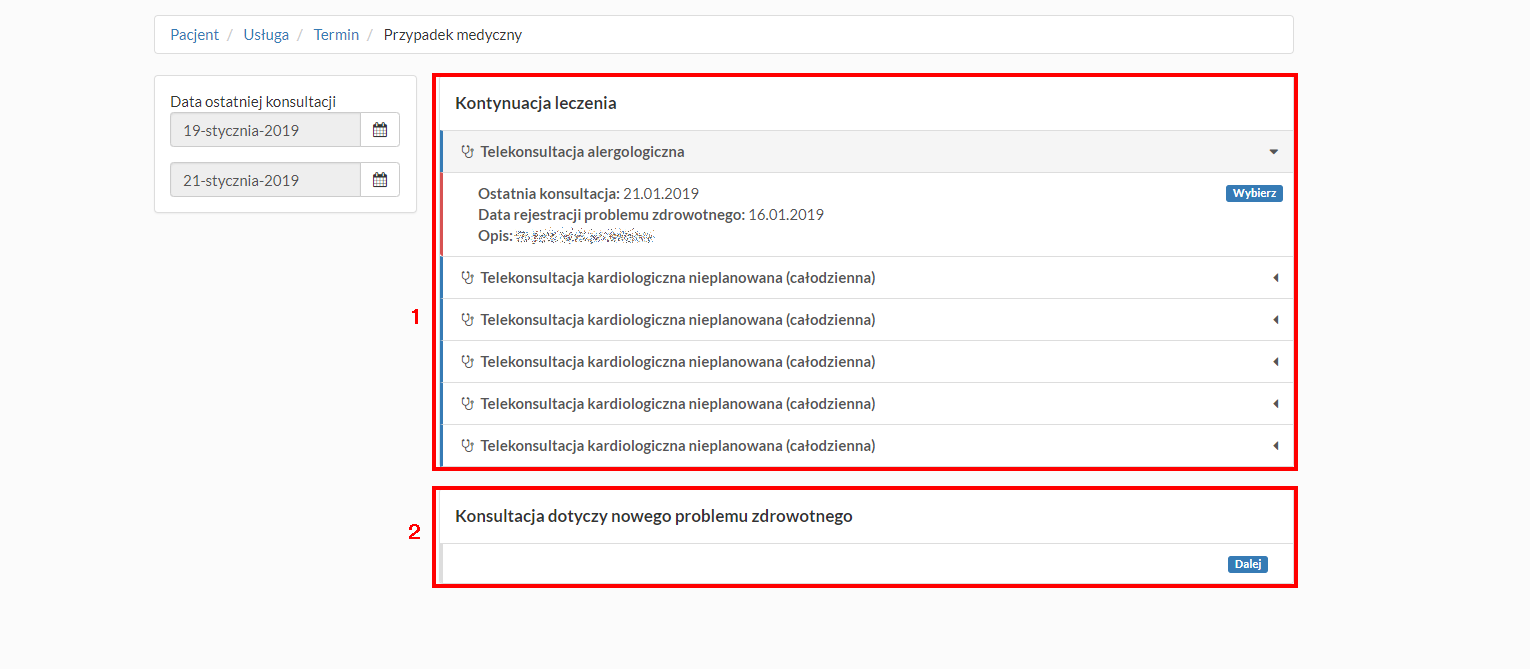Navigate to Usługa via breadcrumb
This screenshot has height=669, width=1530.
click(266, 34)
